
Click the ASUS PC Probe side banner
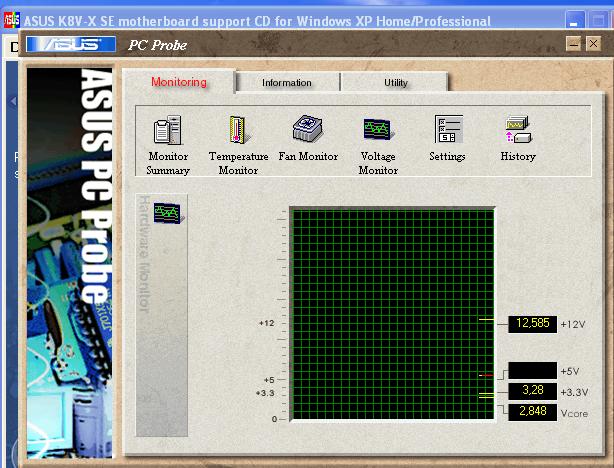(x=70, y=262)
